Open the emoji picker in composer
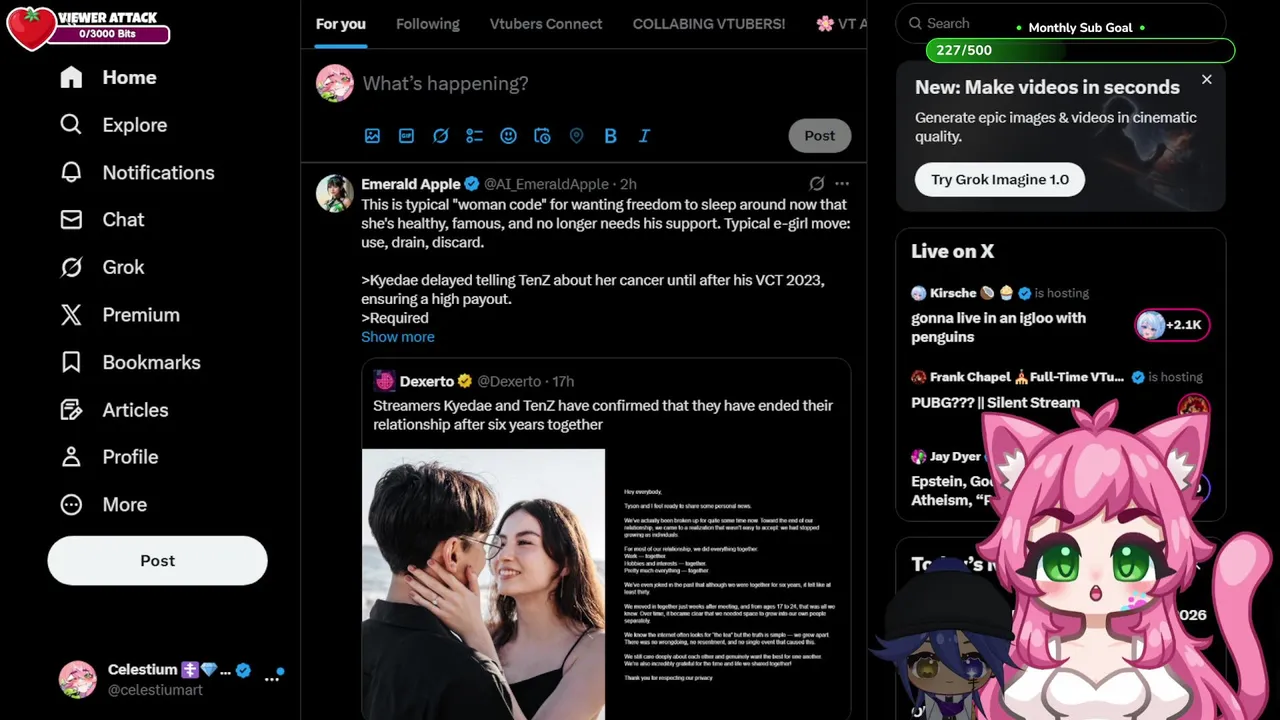Image resolution: width=1280 pixels, height=720 pixels. (x=508, y=136)
